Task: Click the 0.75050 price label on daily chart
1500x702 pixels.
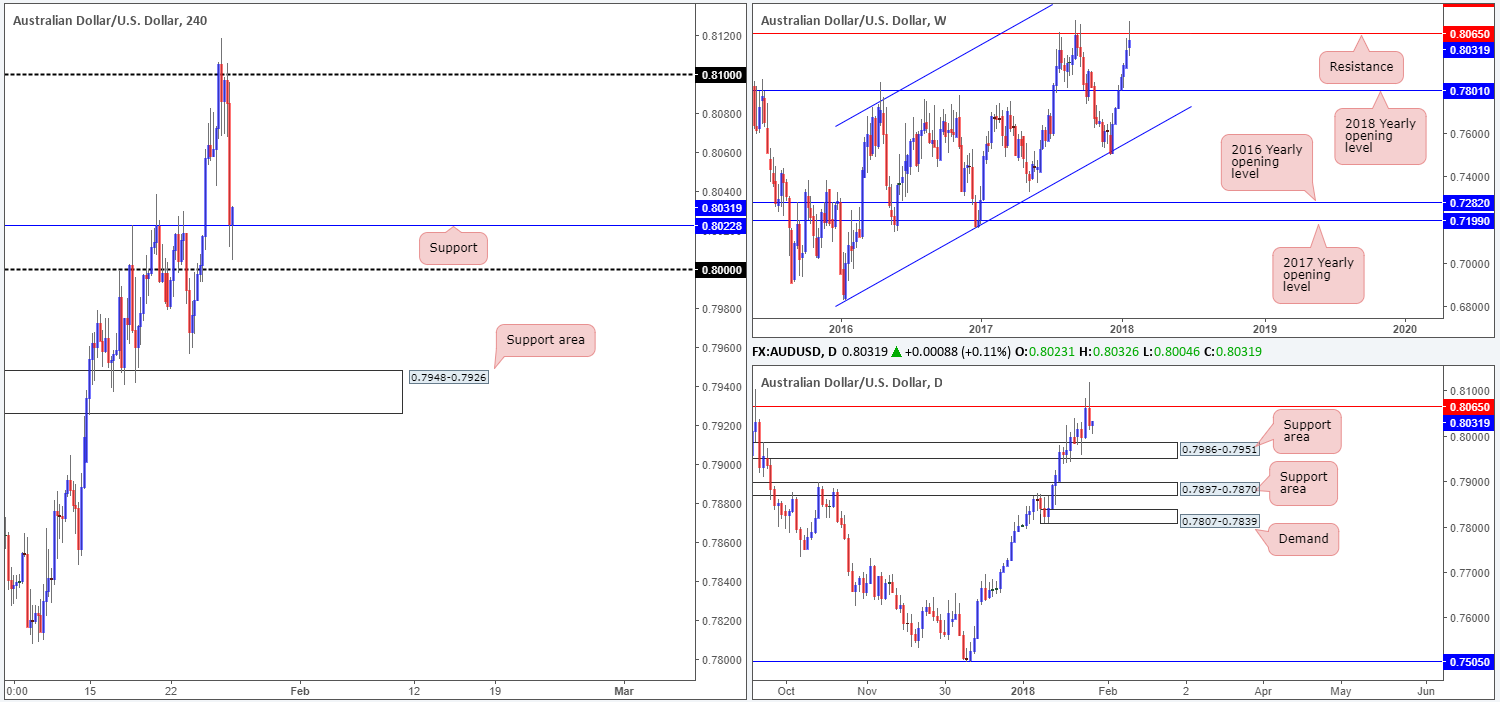Action: [x=1470, y=661]
